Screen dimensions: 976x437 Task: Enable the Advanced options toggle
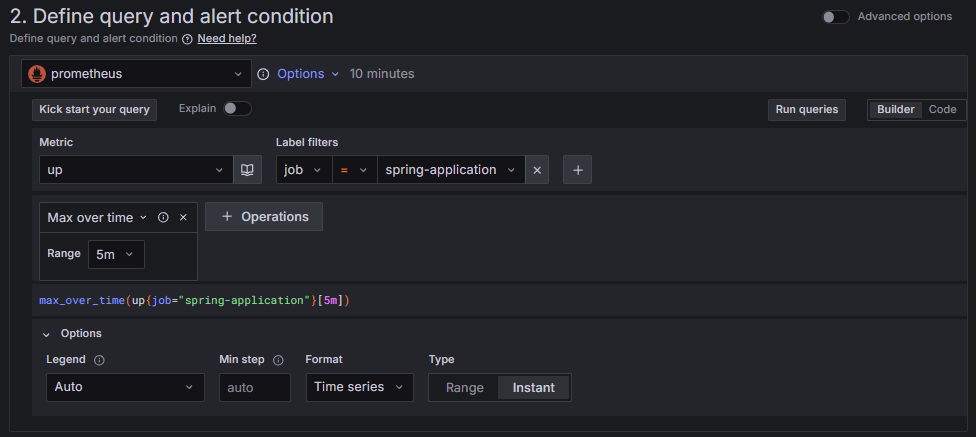(x=835, y=17)
